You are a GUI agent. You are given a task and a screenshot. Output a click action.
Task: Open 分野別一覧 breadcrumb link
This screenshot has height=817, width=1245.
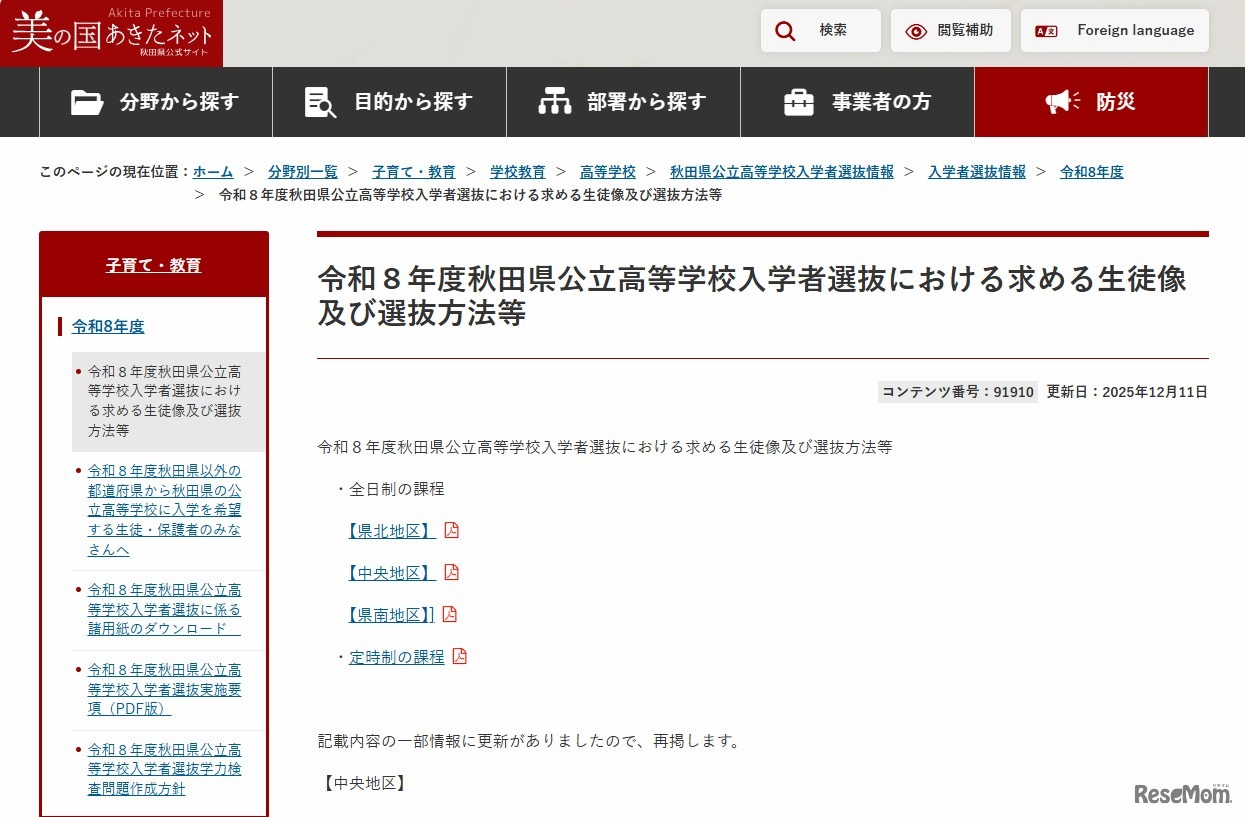pos(303,172)
